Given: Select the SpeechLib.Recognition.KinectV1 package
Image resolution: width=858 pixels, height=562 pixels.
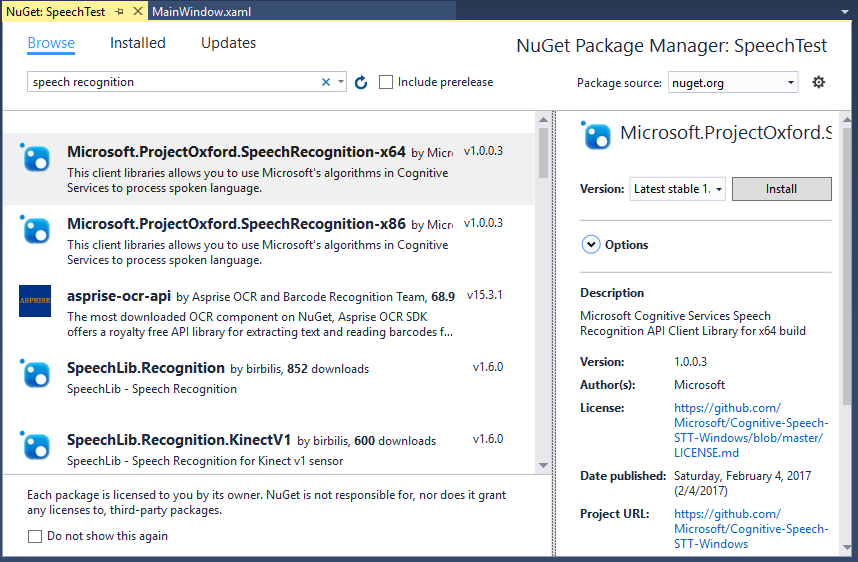Looking at the screenshot, I should click(269, 449).
